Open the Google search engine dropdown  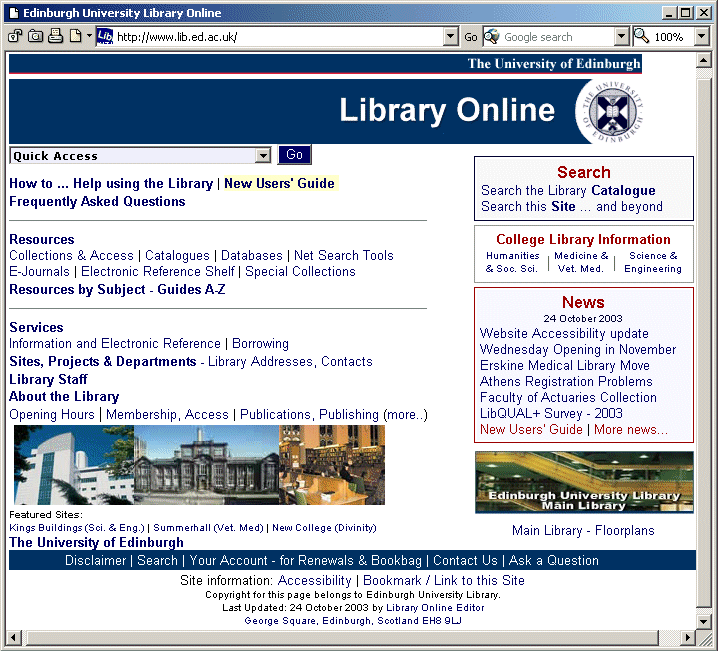pyautogui.click(x=621, y=37)
